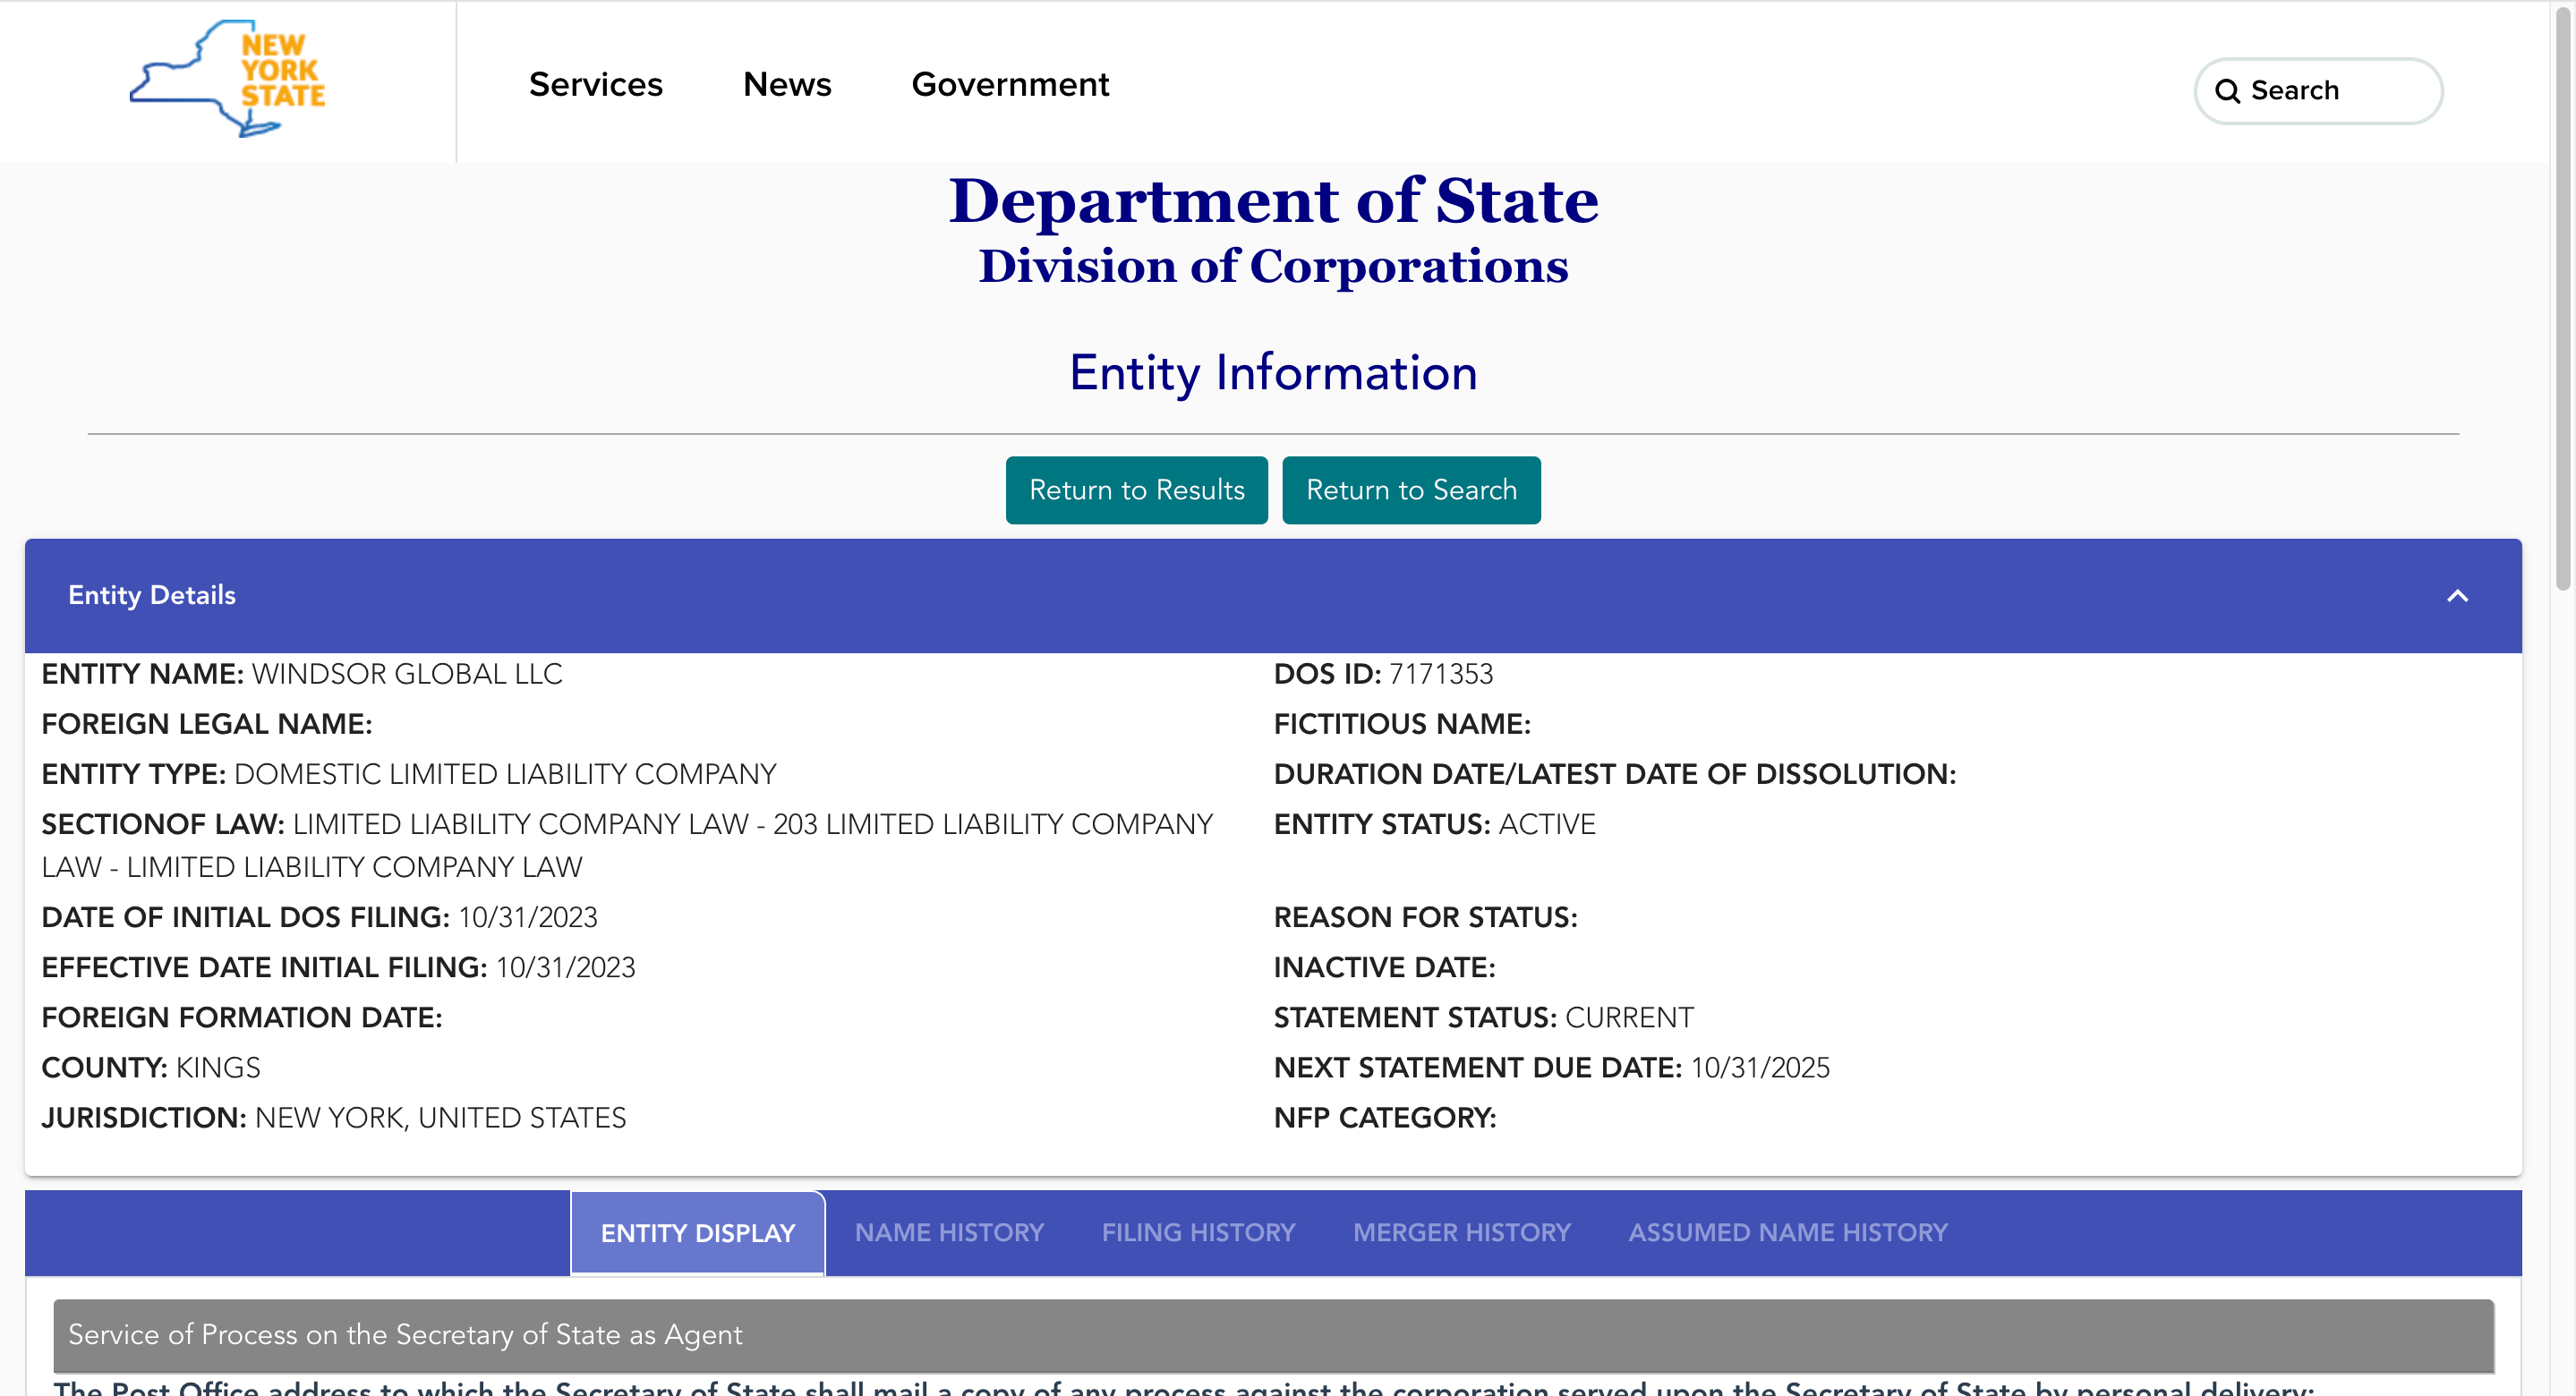2576x1396 pixels.
Task: Open the Services menu
Action: coord(595,84)
